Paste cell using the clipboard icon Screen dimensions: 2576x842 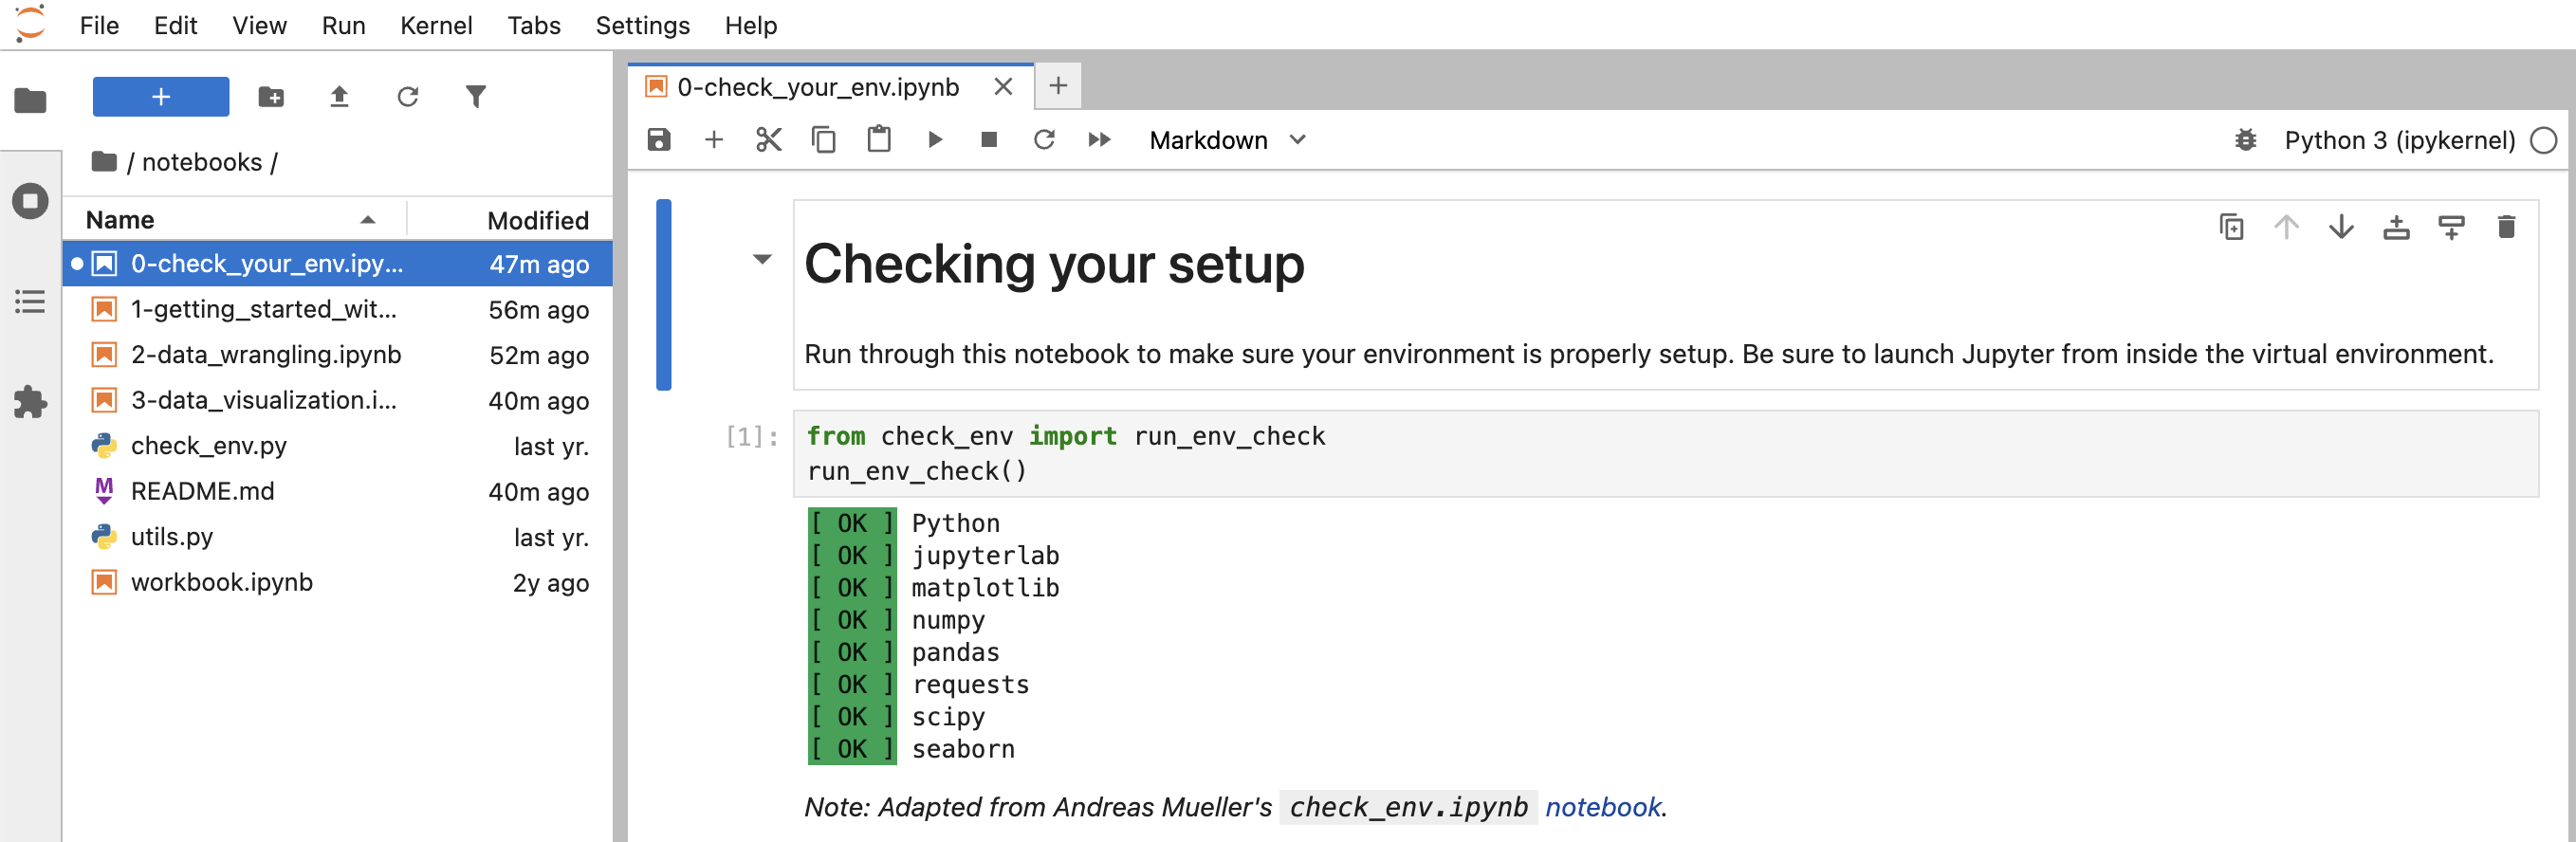(879, 139)
